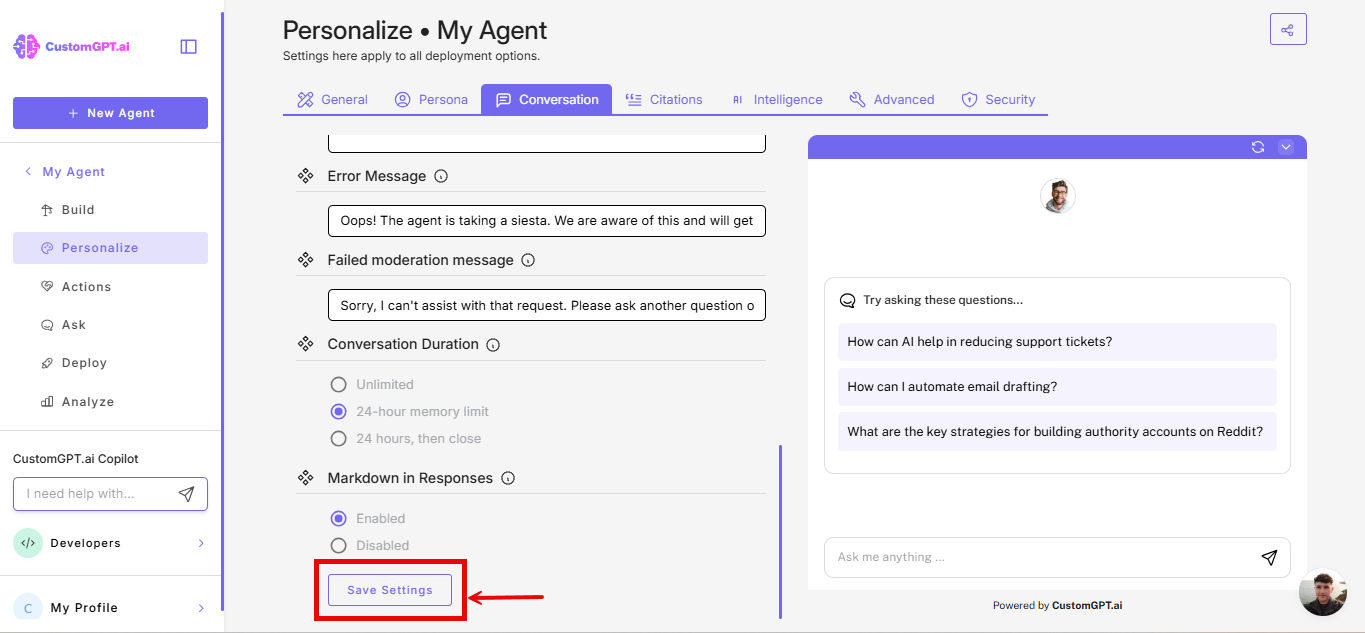Click the share icon button
Viewport: 1365px width, 633px height.
(x=1288, y=29)
